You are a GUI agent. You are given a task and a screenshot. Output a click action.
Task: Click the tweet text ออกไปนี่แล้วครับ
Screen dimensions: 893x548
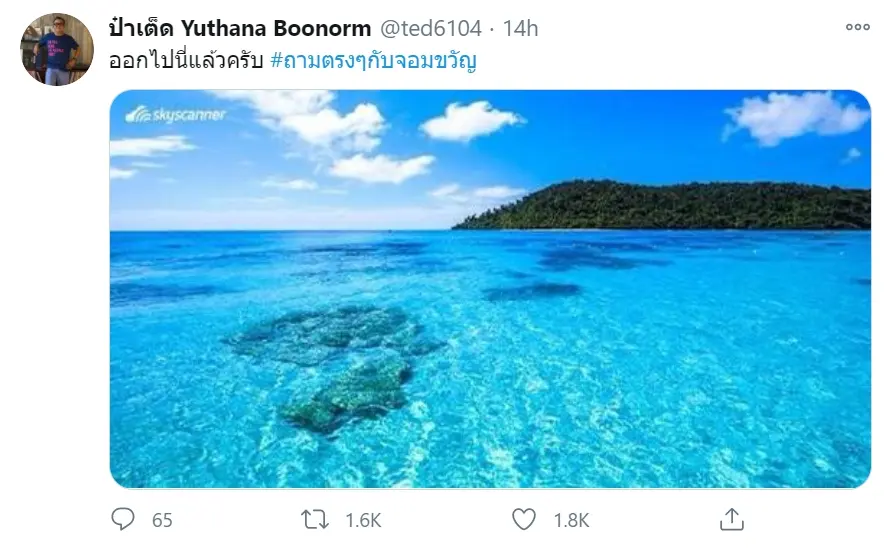pyautogui.click(x=186, y=60)
